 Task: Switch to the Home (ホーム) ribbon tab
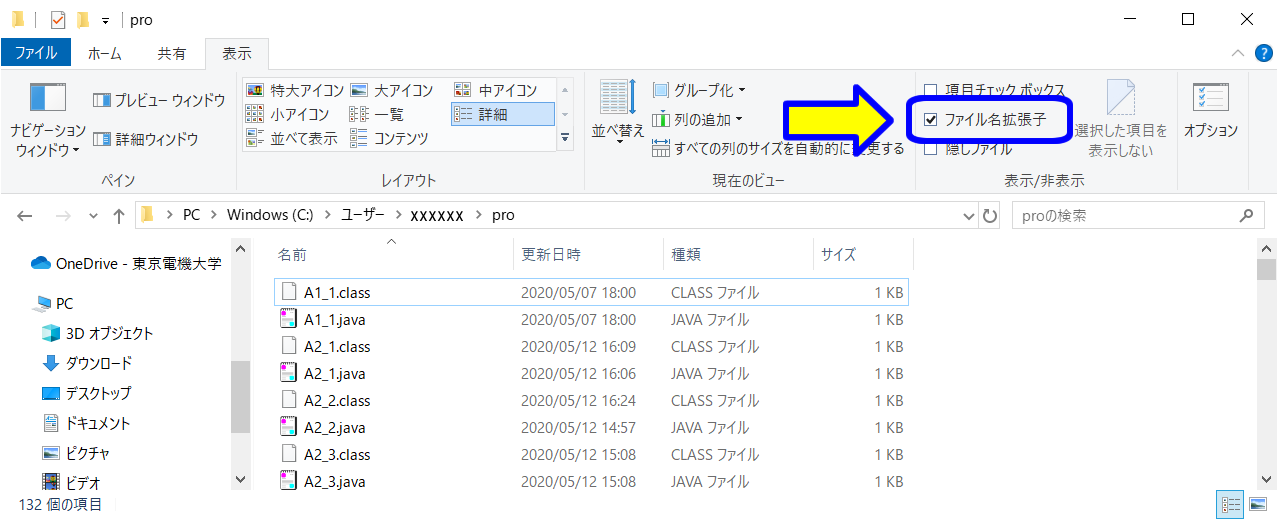[x=105, y=53]
